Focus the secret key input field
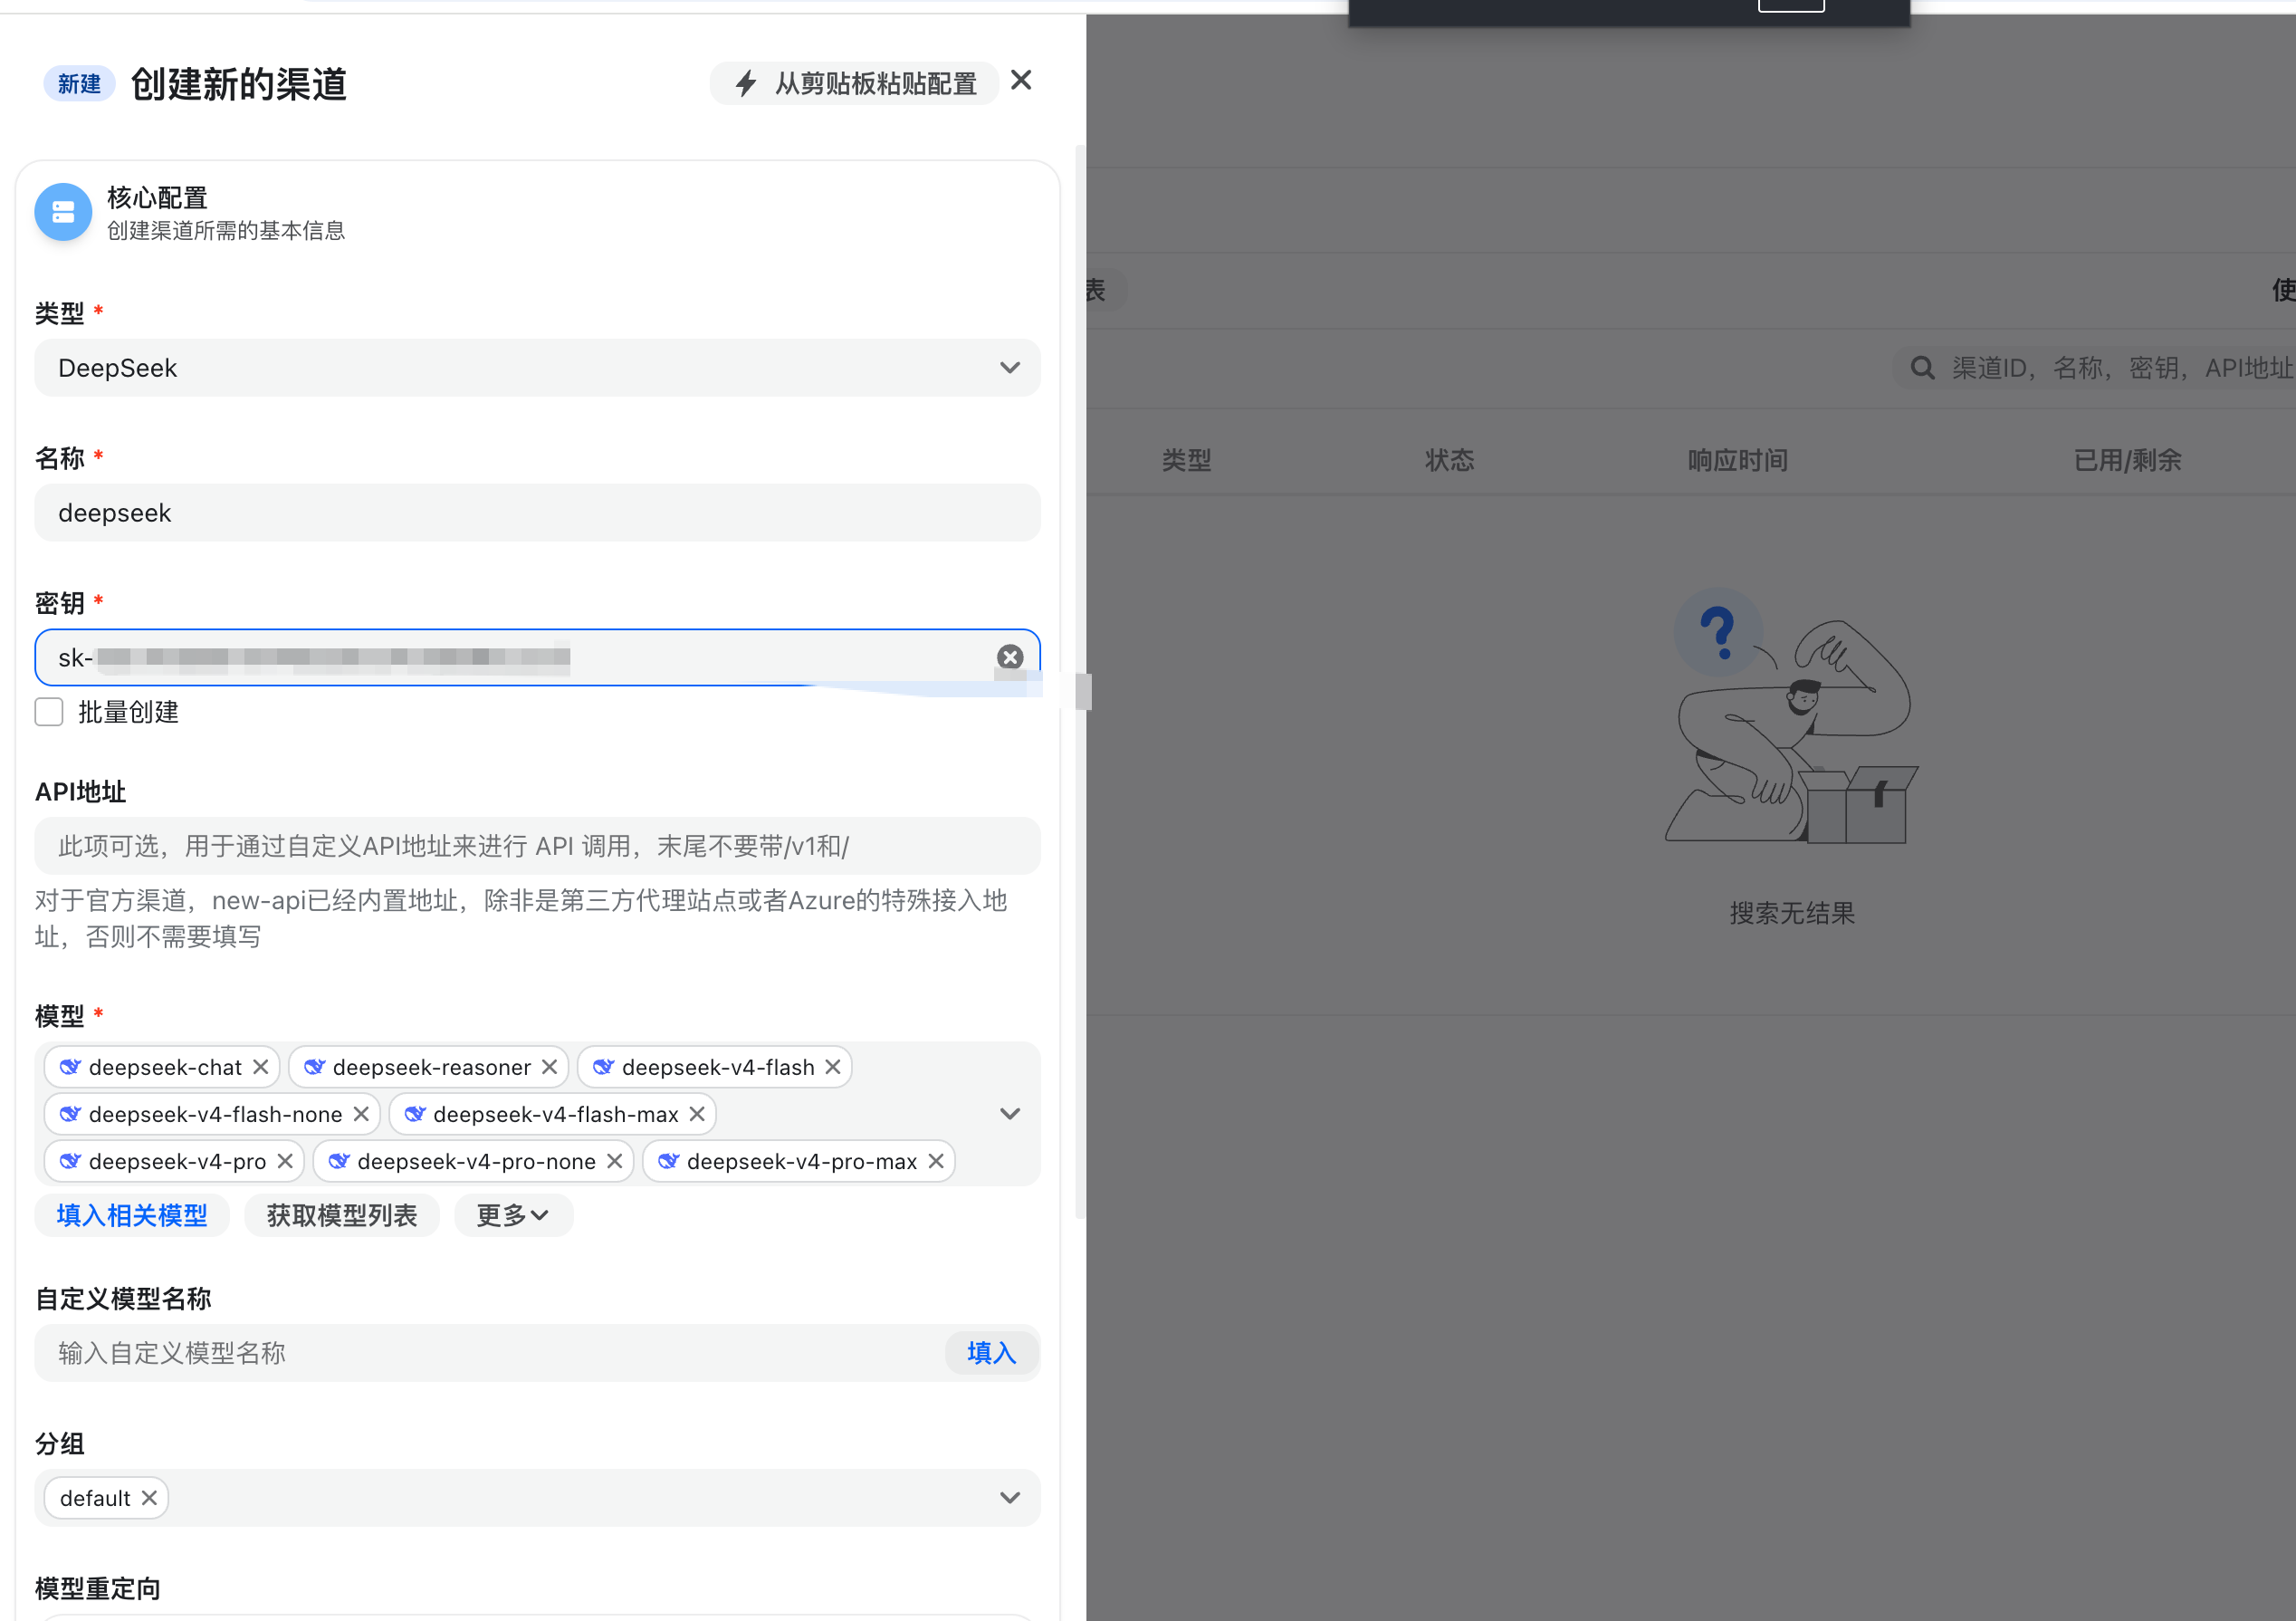2296x1621 pixels. pos(537,658)
